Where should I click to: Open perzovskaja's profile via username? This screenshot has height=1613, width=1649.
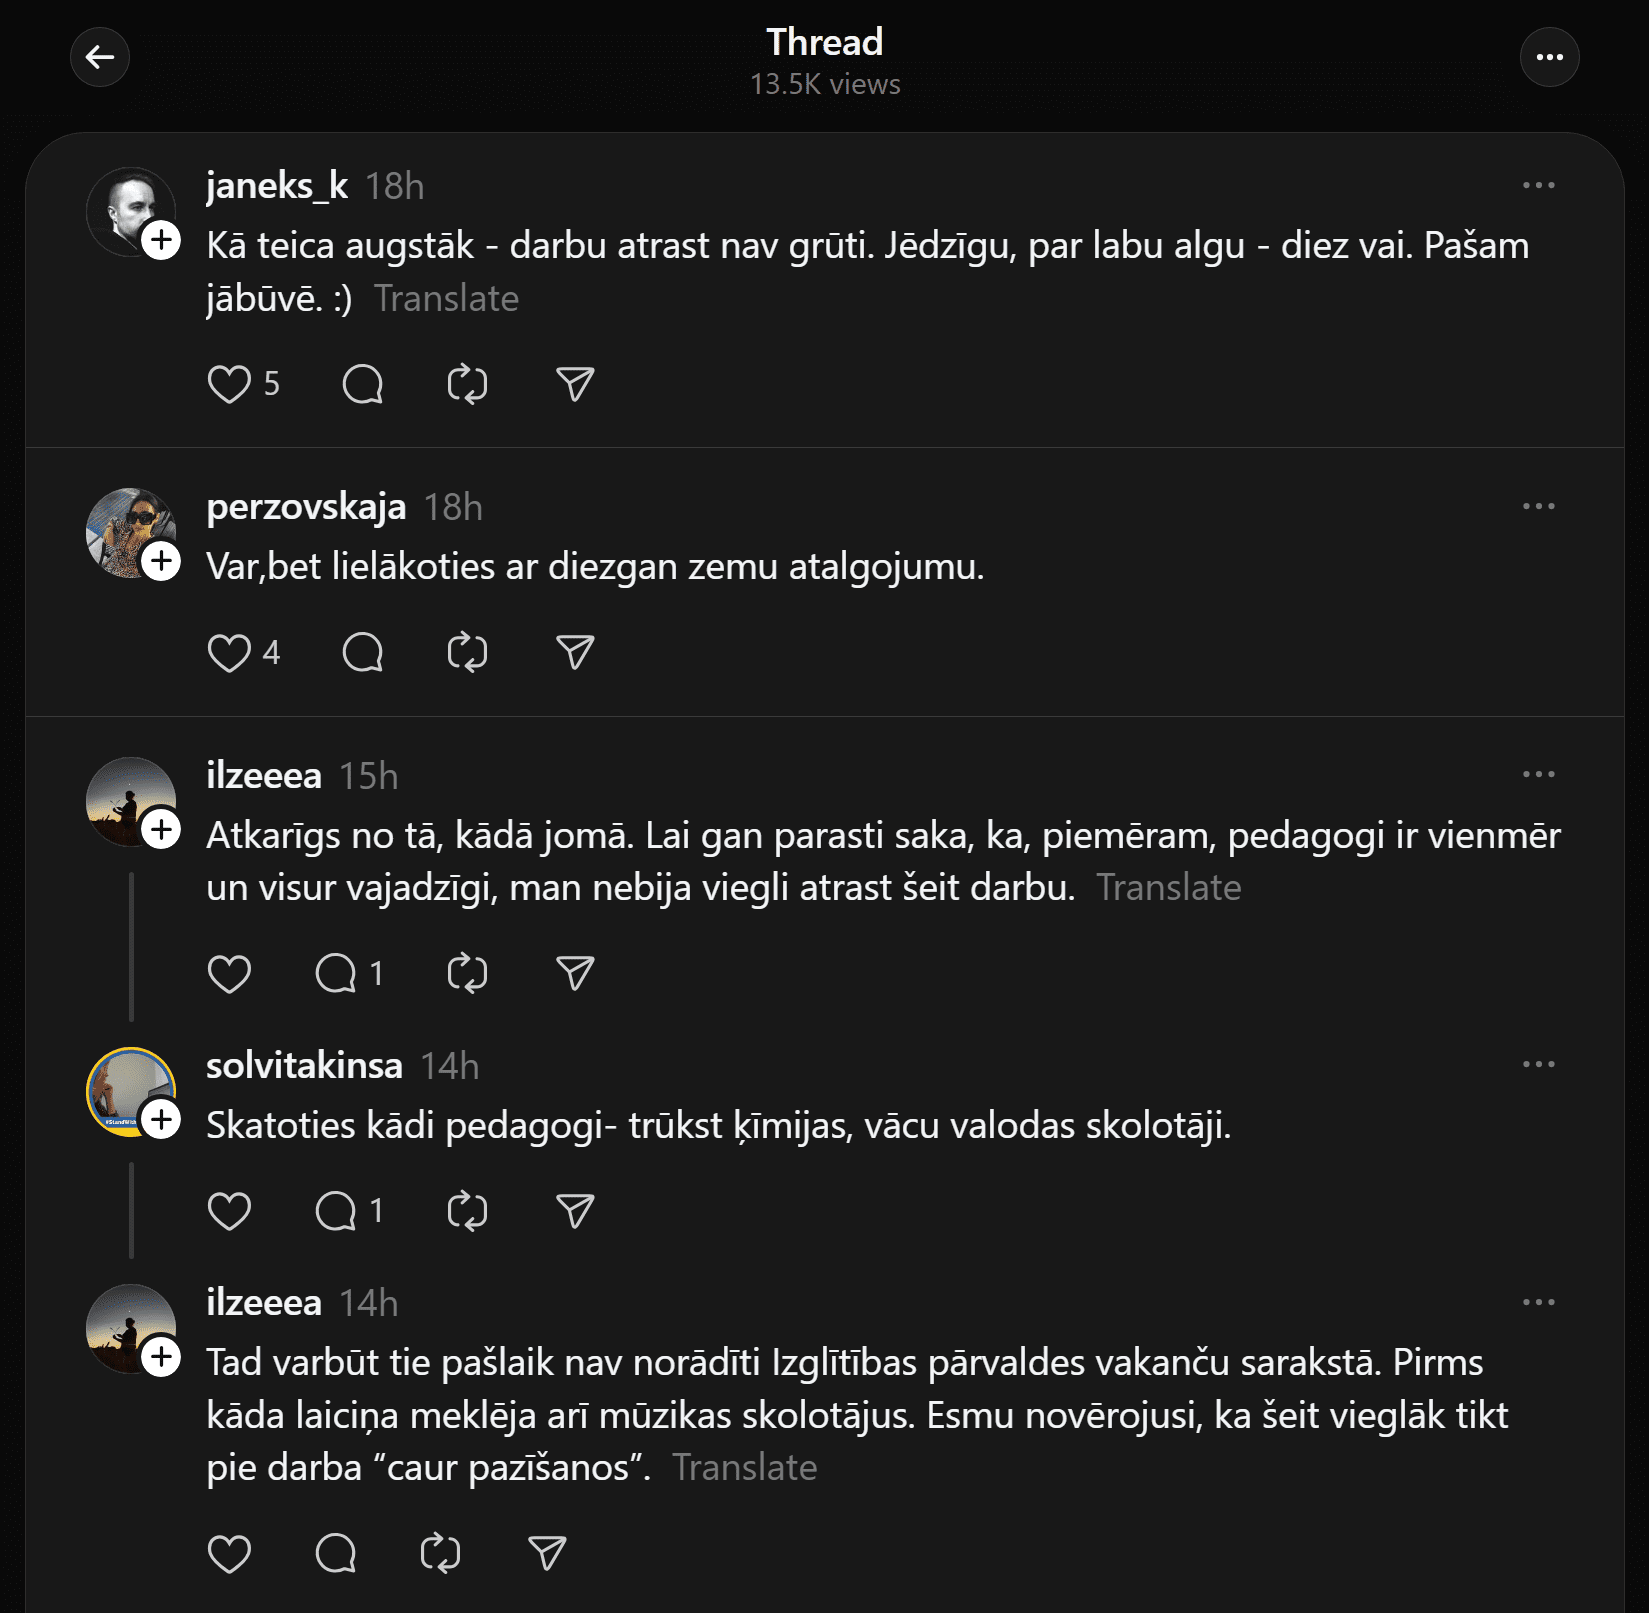click(x=306, y=507)
